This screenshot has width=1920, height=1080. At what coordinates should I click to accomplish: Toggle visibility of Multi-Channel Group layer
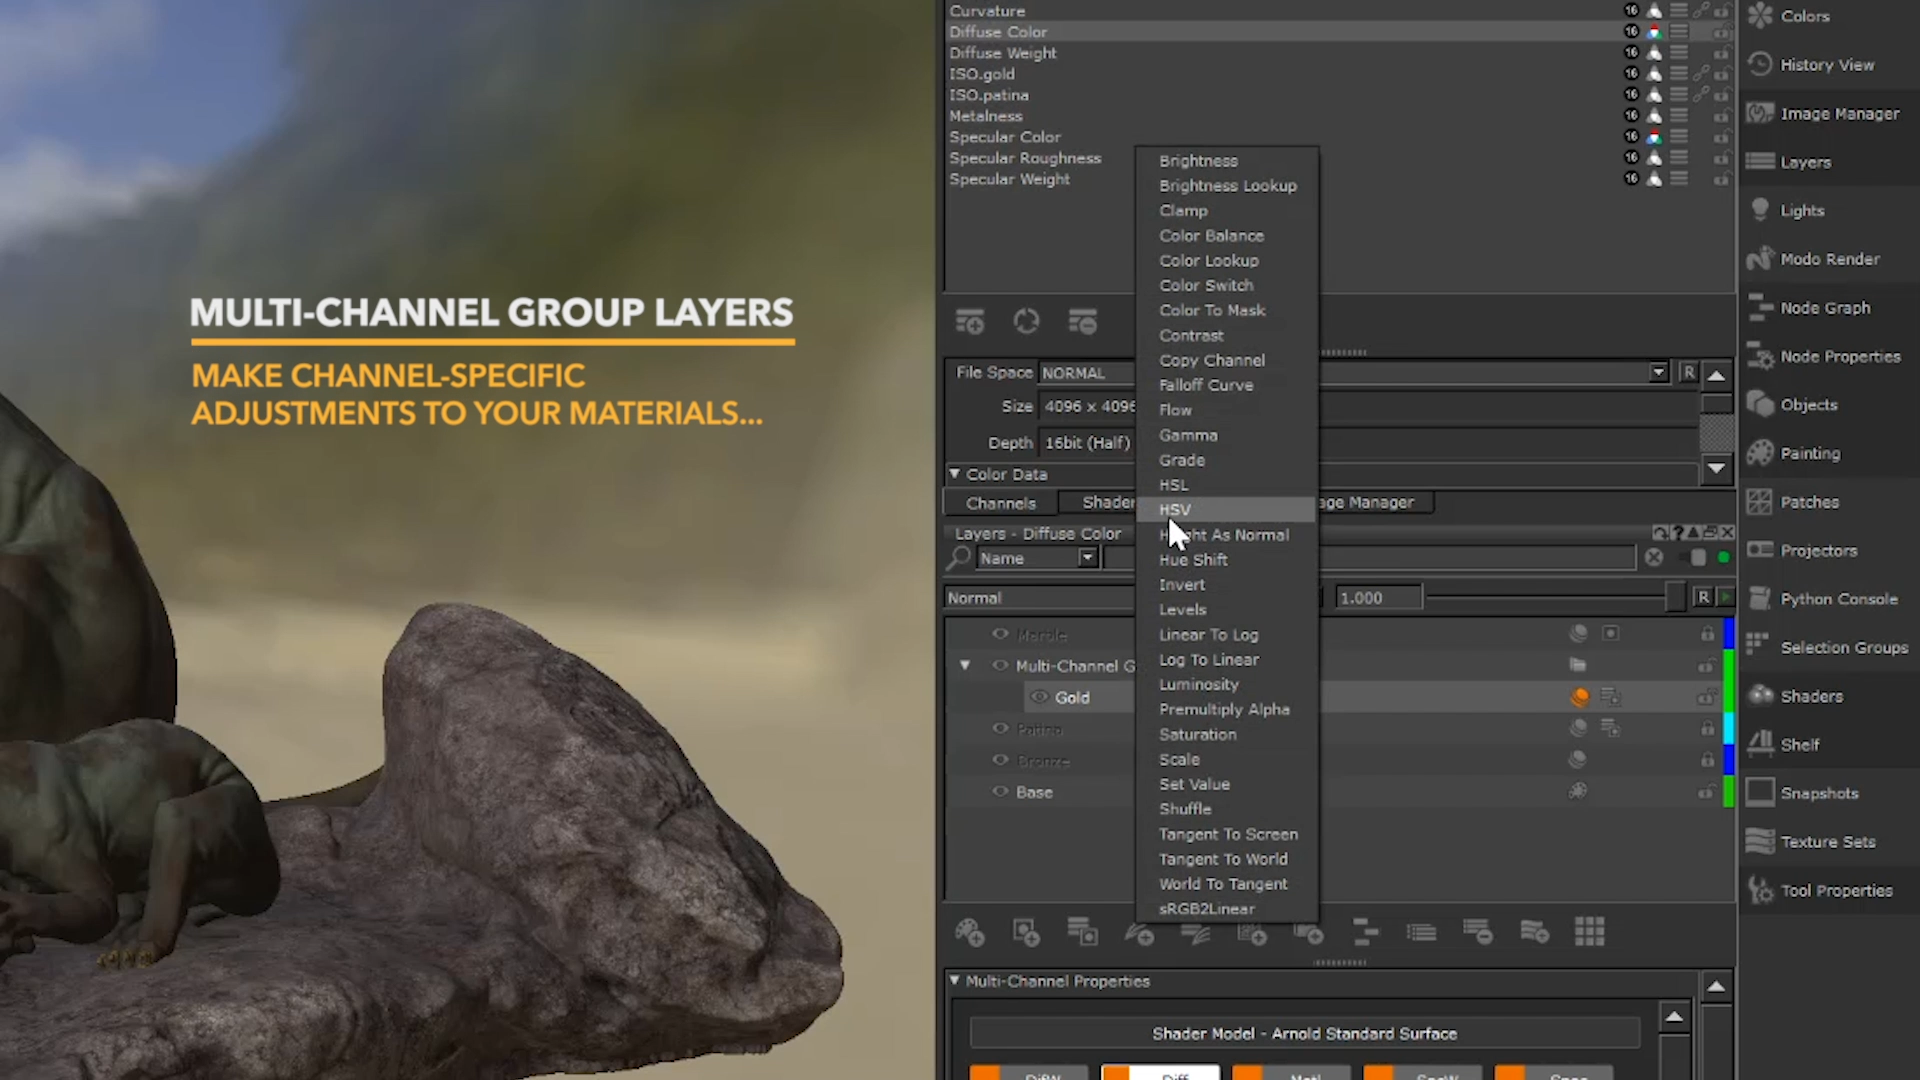pos(1000,665)
